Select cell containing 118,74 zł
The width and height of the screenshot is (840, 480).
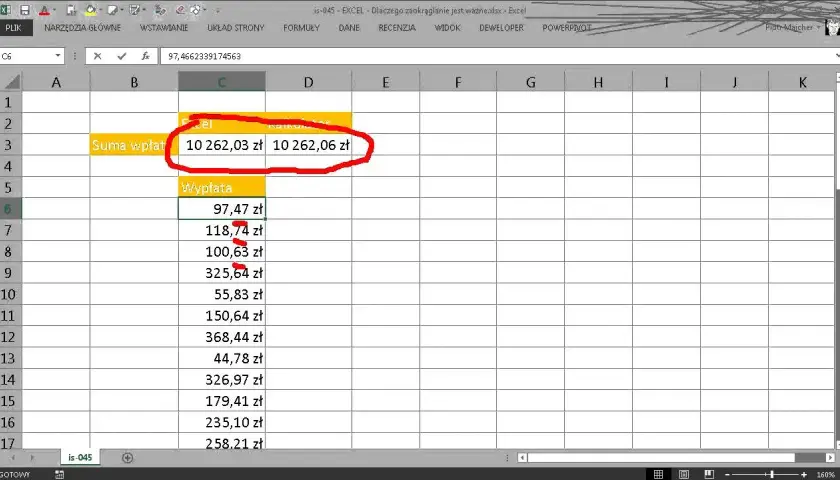pyautogui.click(x=222, y=230)
